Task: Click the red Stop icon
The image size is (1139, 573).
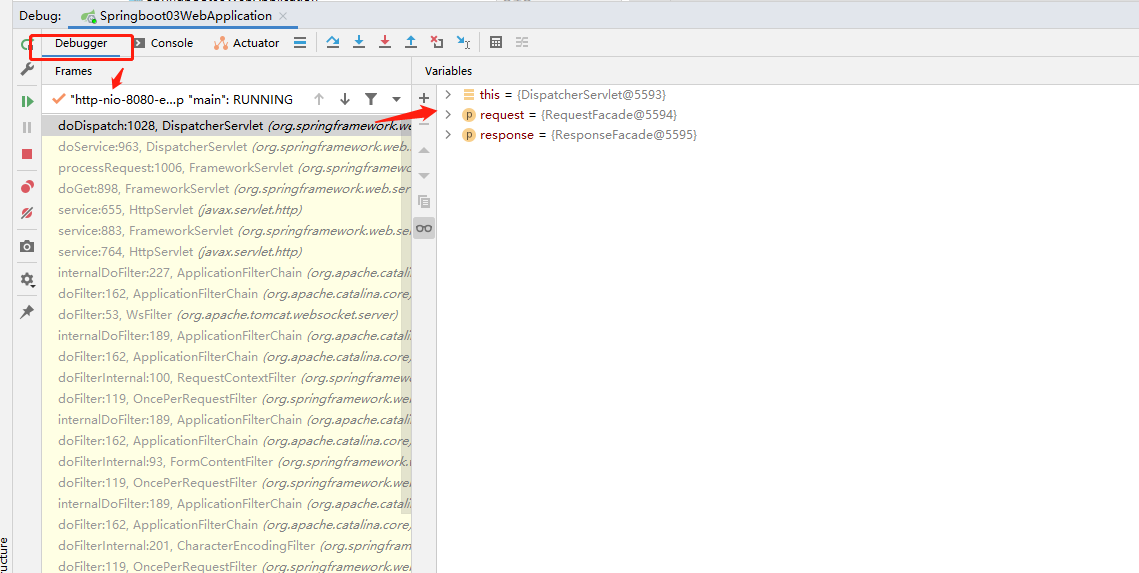Action: click(x=27, y=154)
